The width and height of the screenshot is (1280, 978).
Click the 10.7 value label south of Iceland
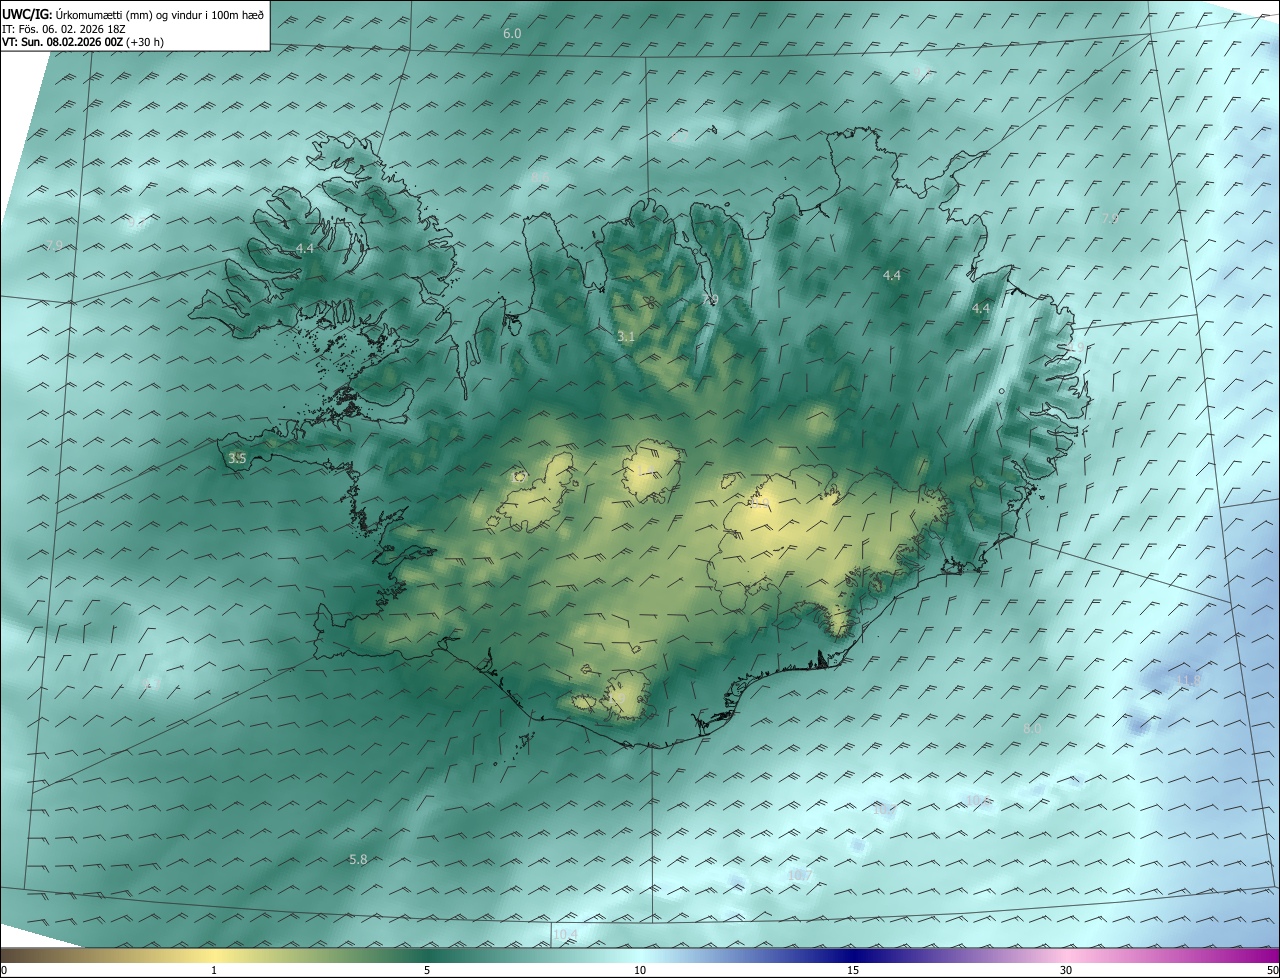[800, 875]
